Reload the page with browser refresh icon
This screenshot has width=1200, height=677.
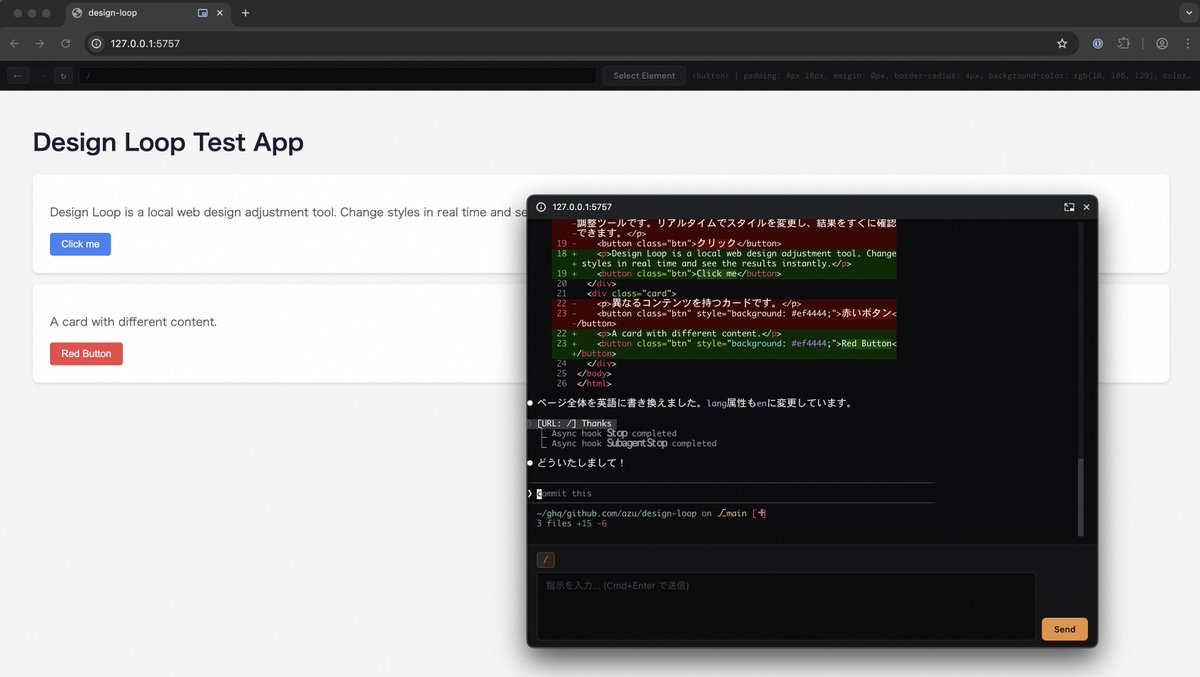point(66,44)
